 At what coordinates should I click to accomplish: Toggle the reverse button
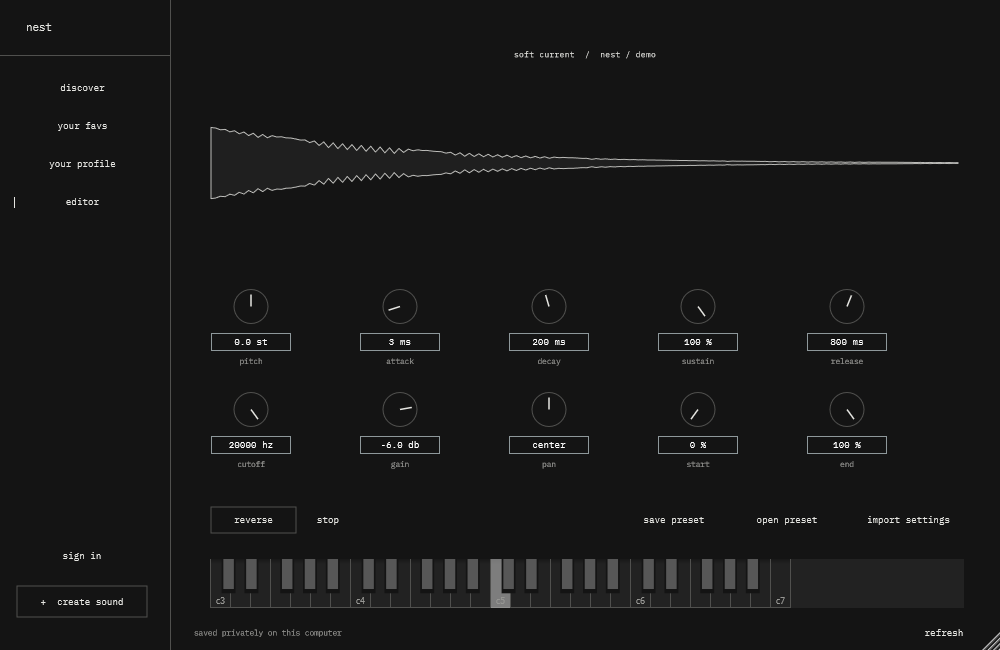point(253,520)
